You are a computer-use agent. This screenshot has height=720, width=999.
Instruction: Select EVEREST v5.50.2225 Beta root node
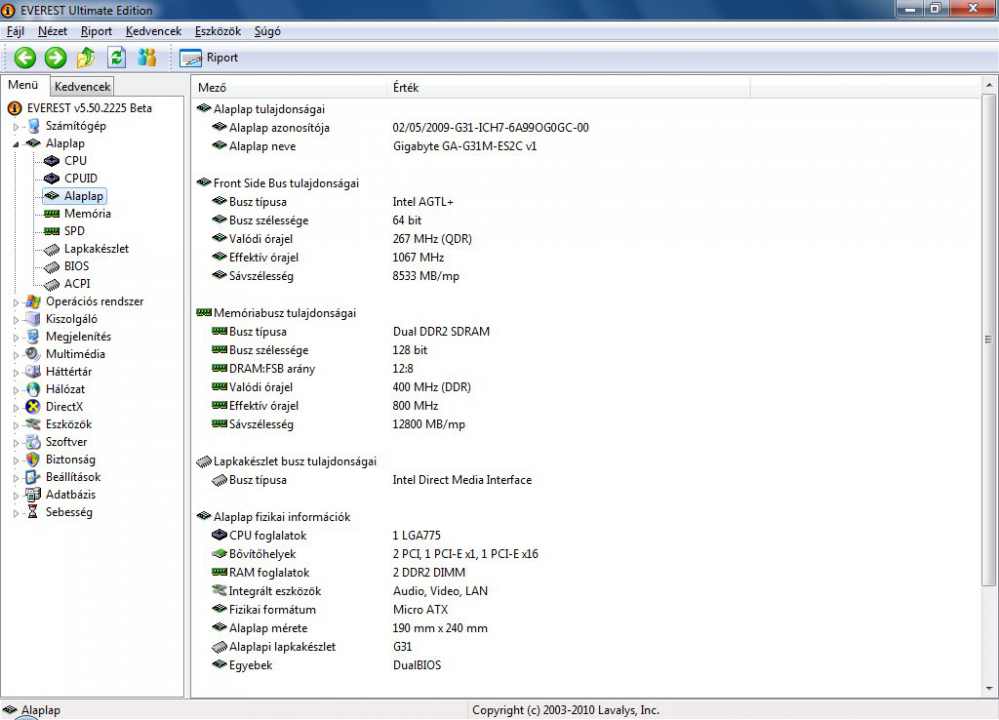tap(89, 108)
